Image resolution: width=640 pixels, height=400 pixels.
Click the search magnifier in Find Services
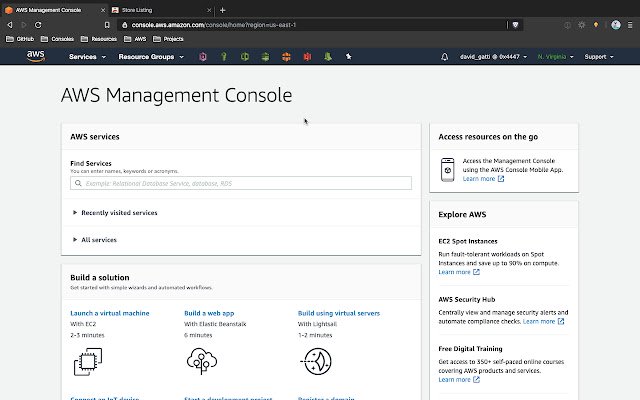pyautogui.click(x=78, y=183)
